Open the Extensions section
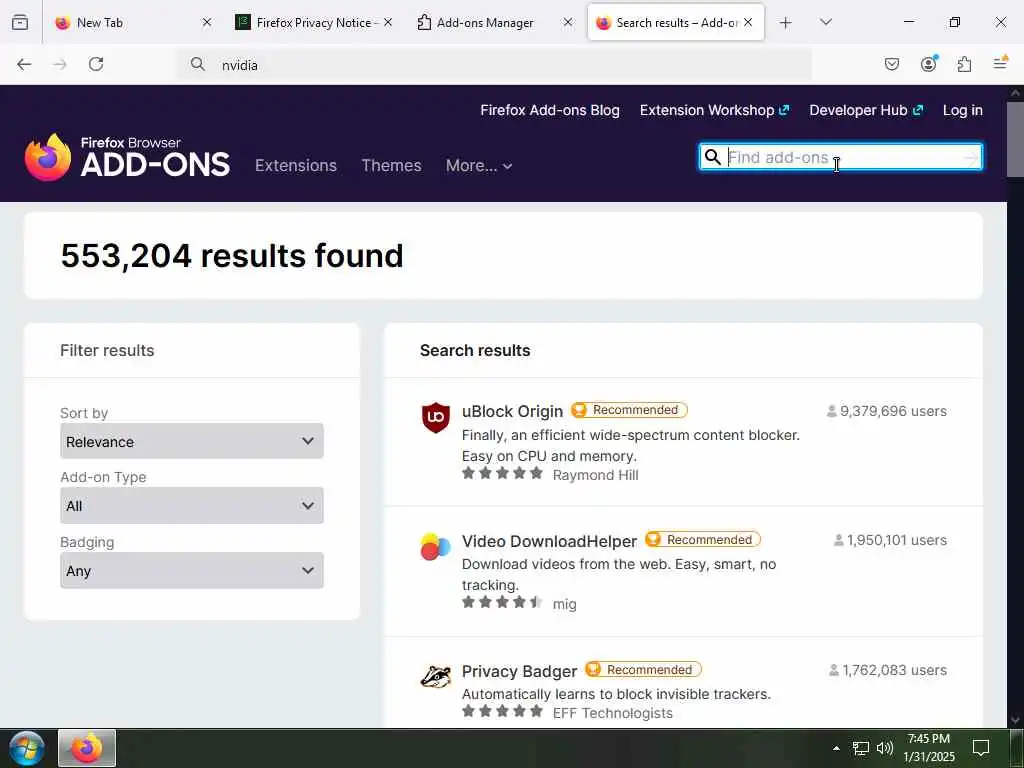The height and width of the screenshot is (768, 1024). [296, 165]
